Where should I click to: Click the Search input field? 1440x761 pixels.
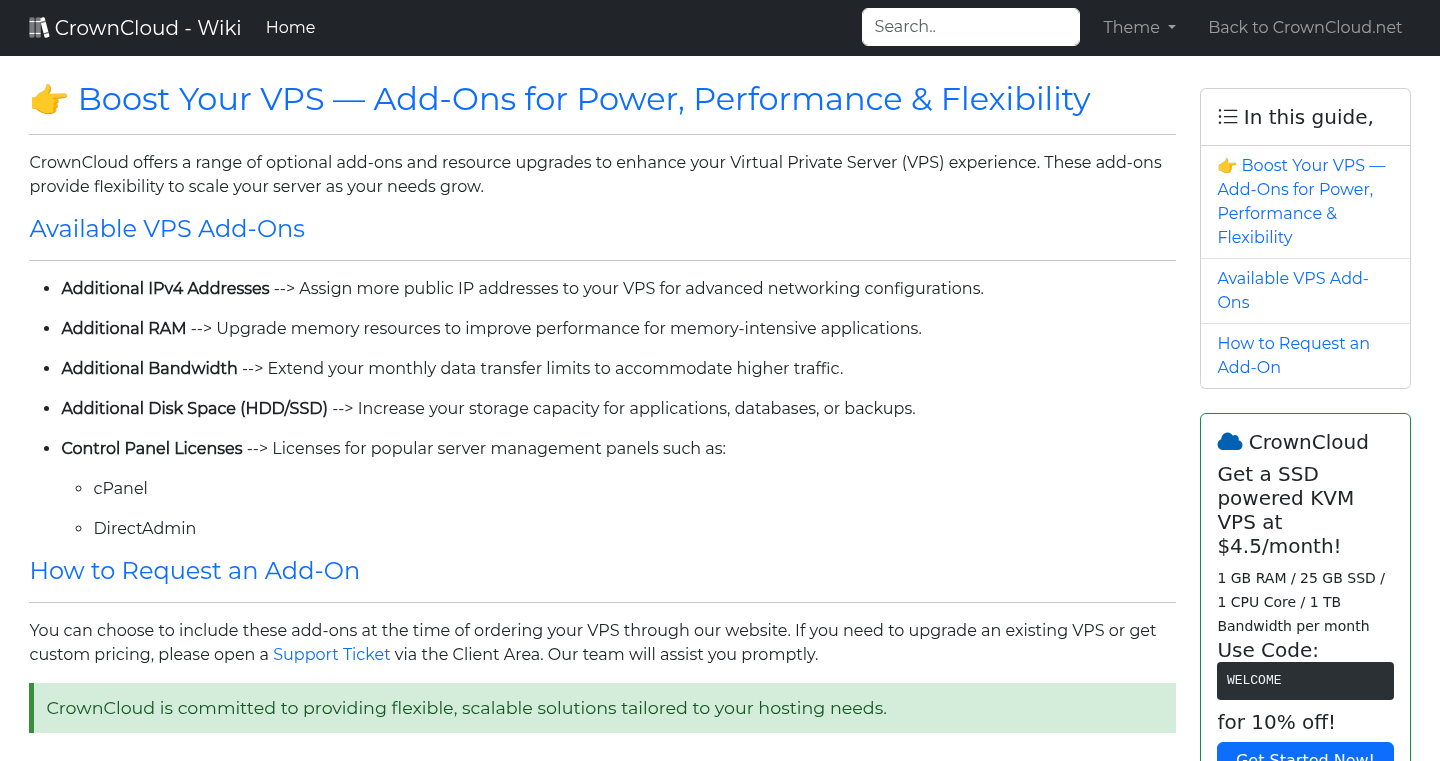point(969,26)
